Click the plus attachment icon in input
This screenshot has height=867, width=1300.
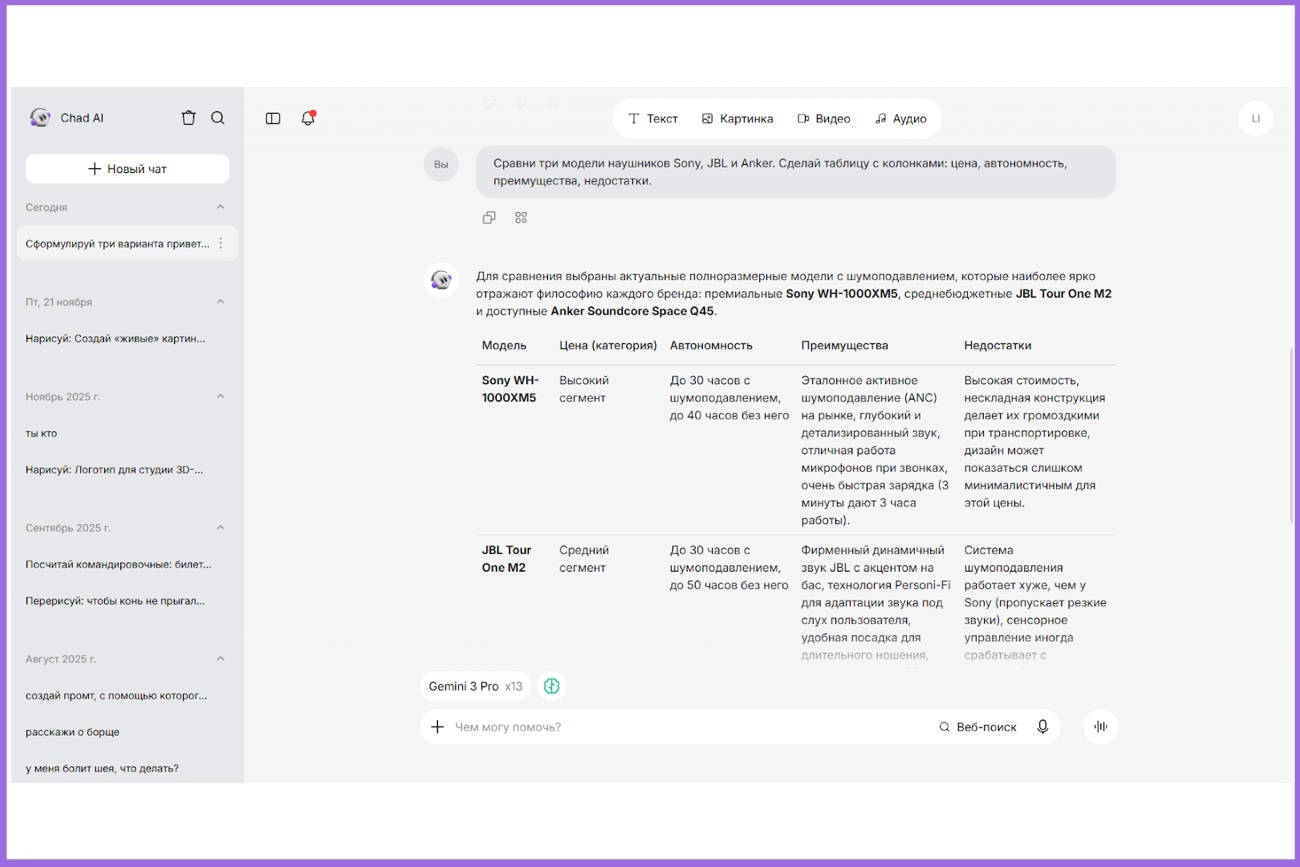coord(437,727)
